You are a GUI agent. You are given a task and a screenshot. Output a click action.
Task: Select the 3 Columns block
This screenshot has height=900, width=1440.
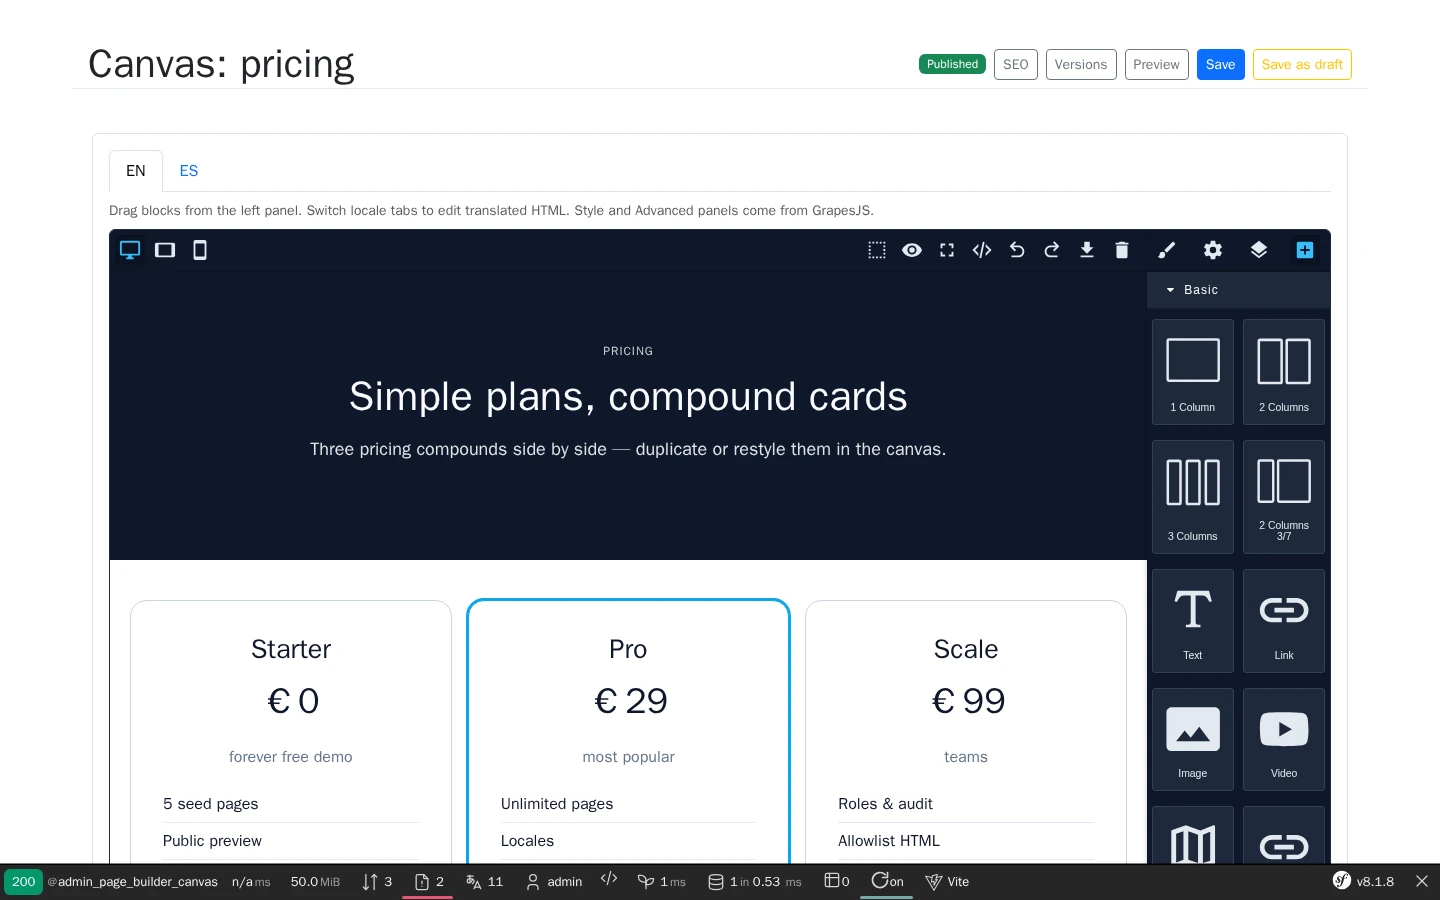point(1193,497)
